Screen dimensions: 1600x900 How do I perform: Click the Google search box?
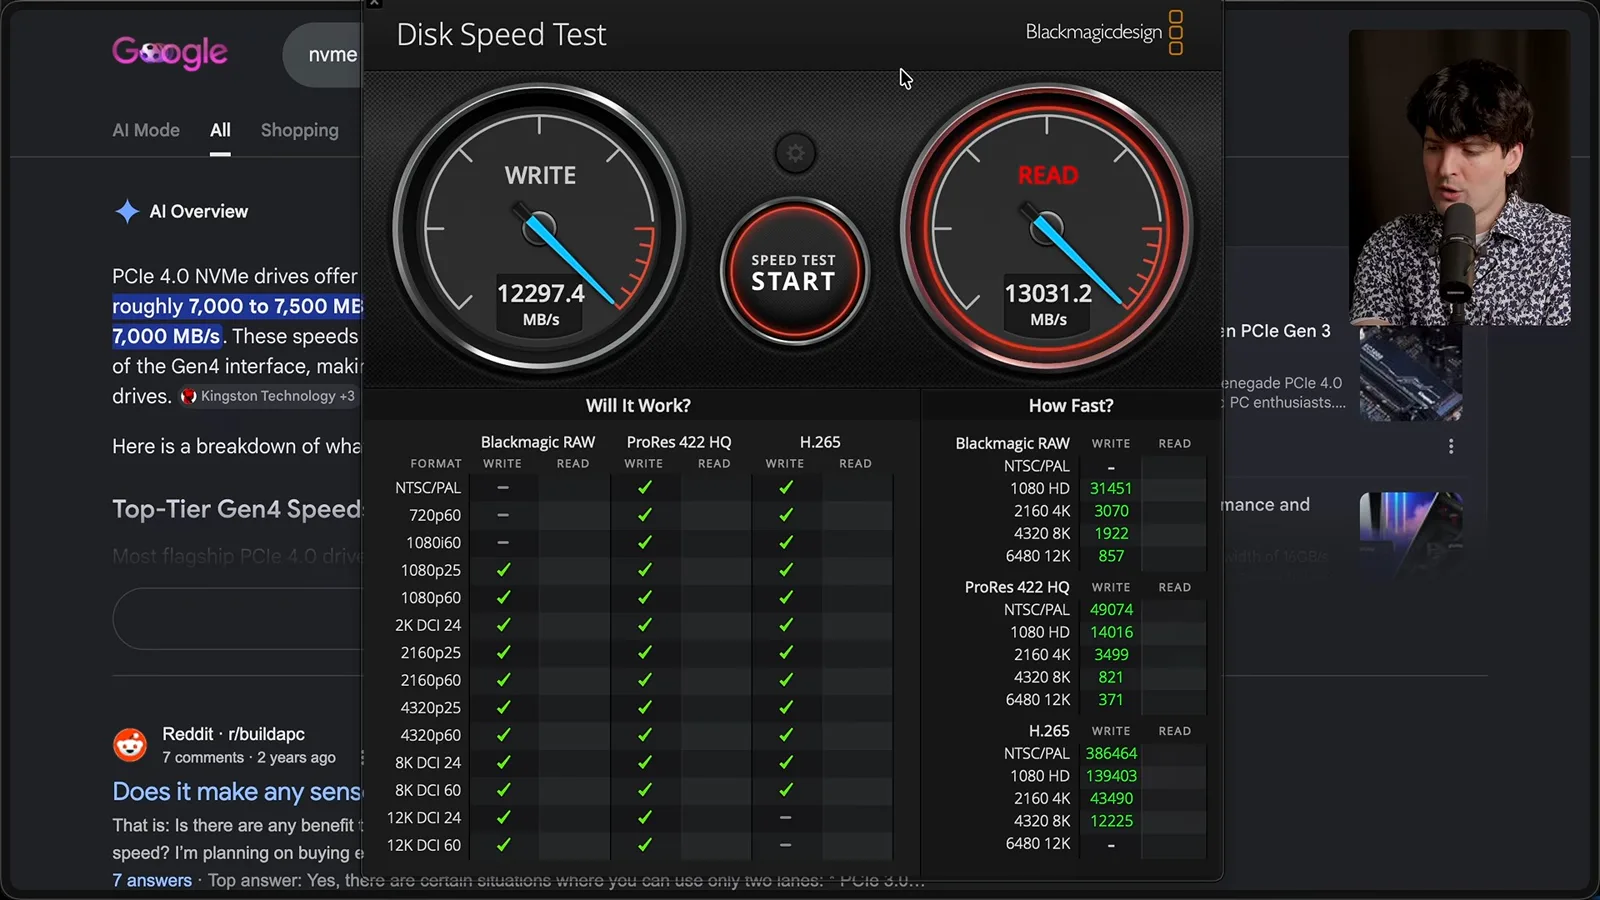tap(324, 55)
